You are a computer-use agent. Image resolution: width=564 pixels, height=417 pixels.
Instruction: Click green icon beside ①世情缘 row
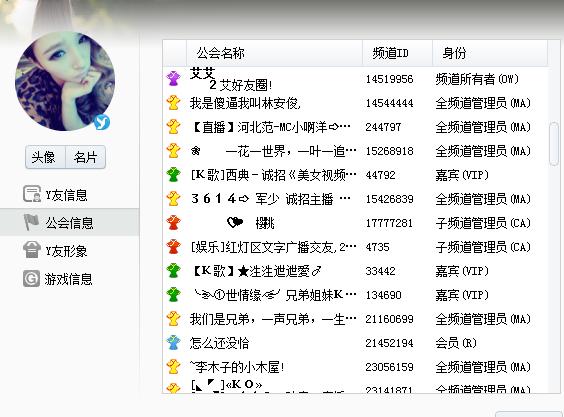point(173,295)
